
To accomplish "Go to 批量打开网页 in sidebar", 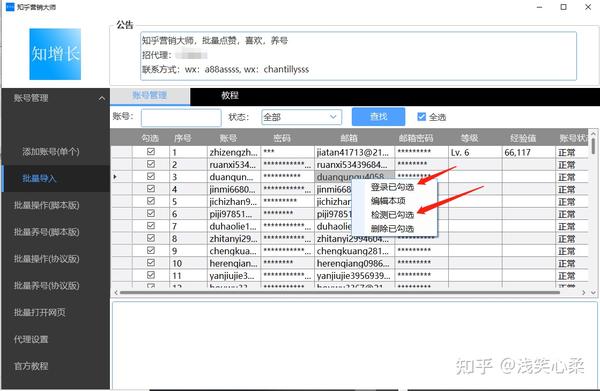I will click(x=39, y=312).
